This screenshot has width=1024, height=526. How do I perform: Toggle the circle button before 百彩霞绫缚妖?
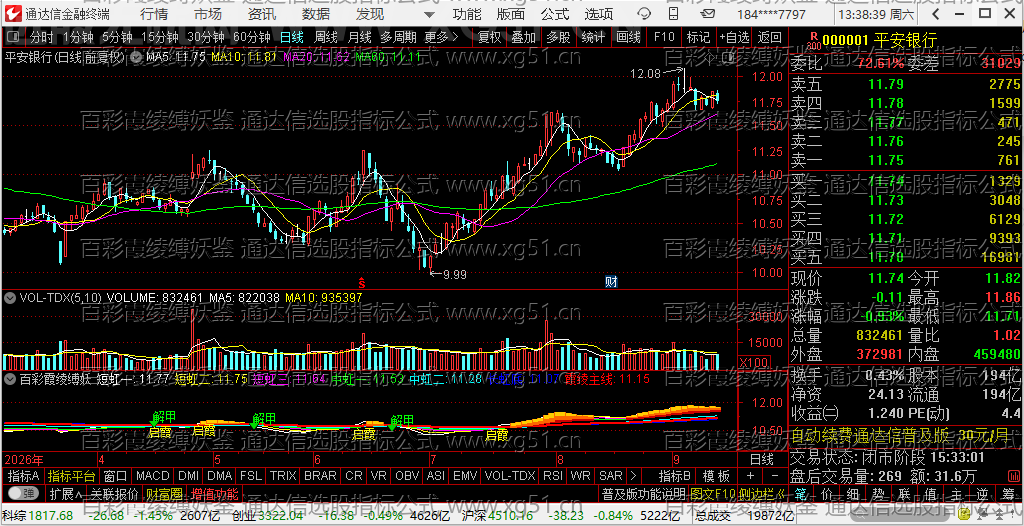click(10, 378)
